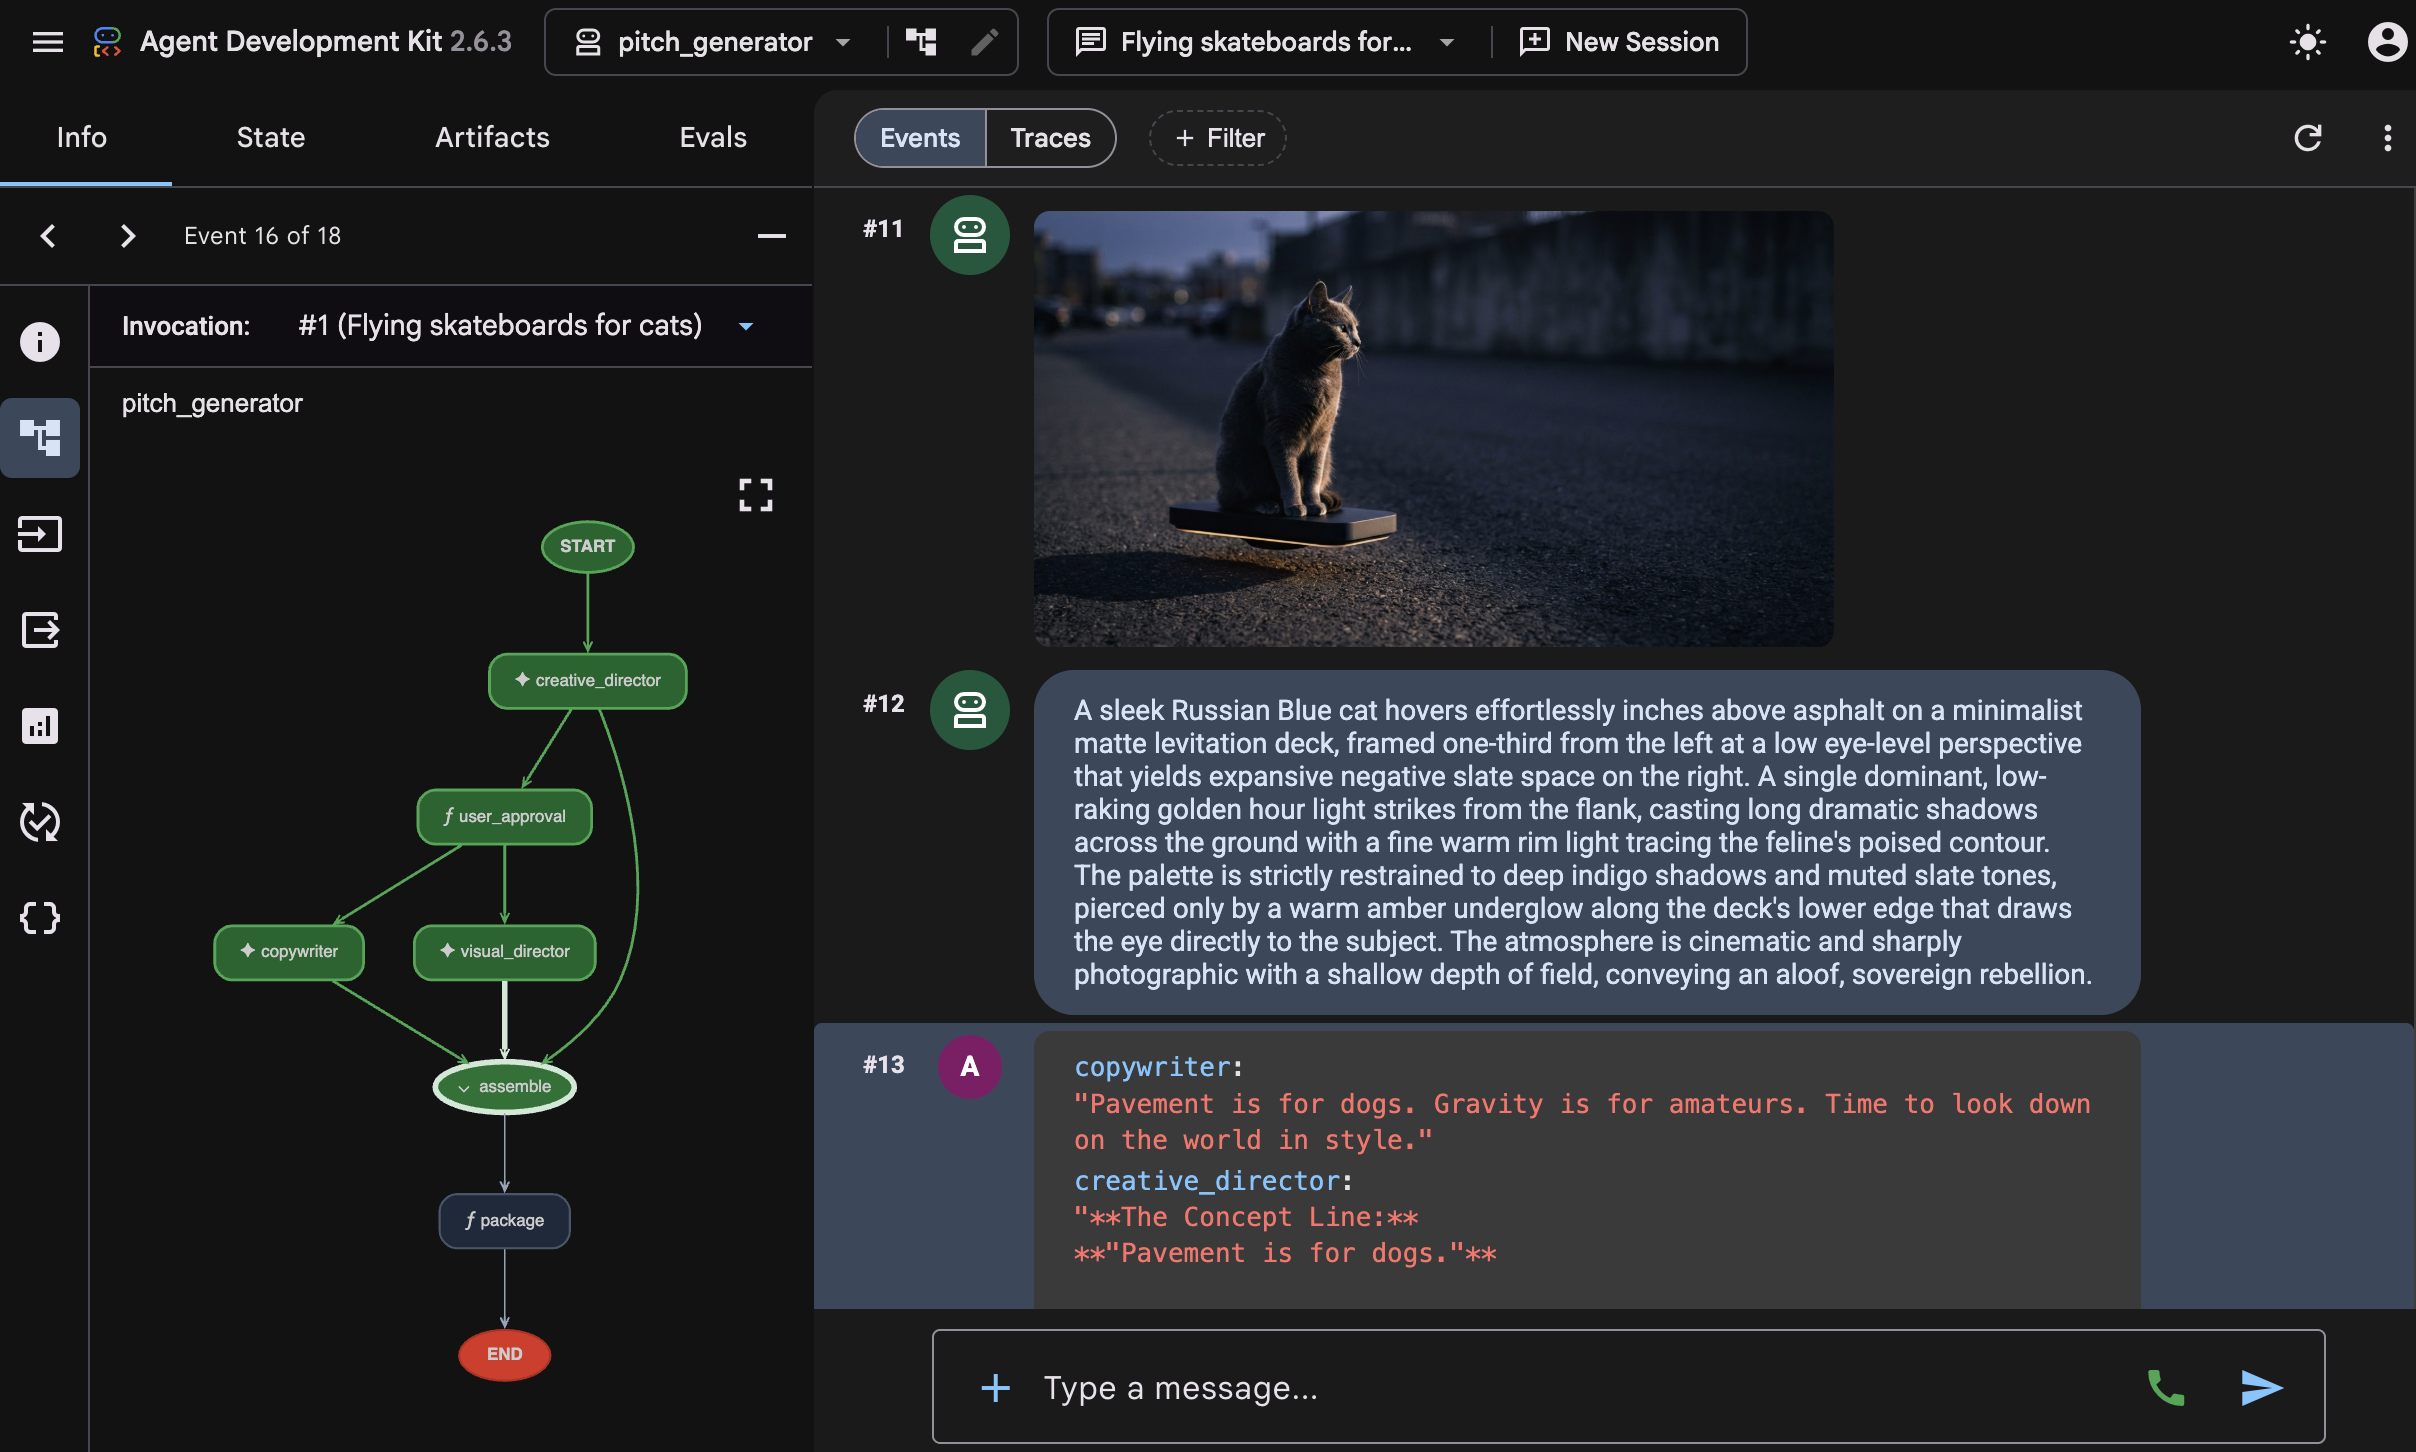Click the Type a message input field
The height and width of the screenshot is (1452, 2416).
pyautogui.click(x=1580, y=1387)
